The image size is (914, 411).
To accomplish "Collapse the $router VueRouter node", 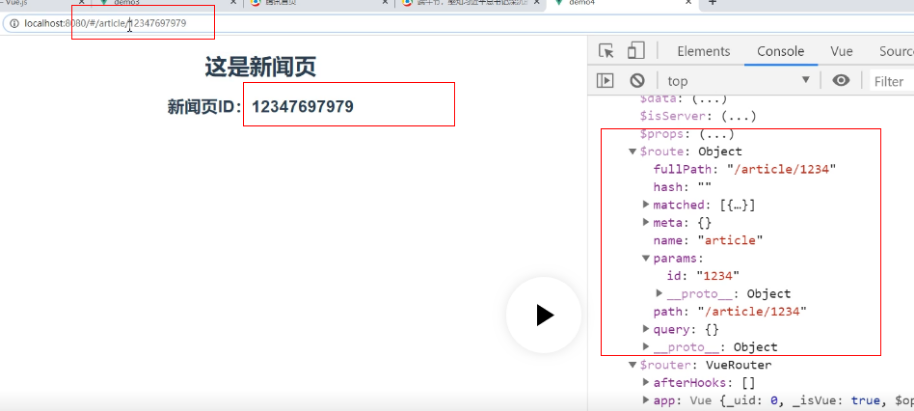I will coord(632,365).
